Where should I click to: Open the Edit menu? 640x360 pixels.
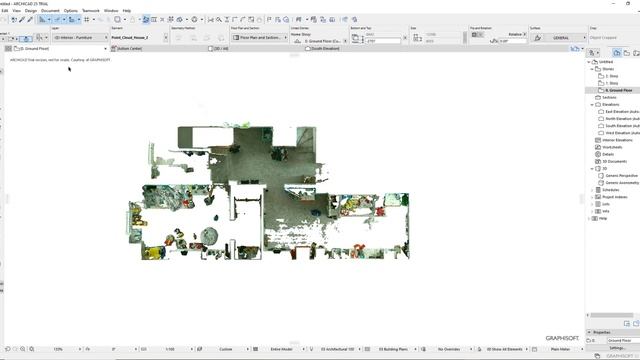(x=4, y=11)
